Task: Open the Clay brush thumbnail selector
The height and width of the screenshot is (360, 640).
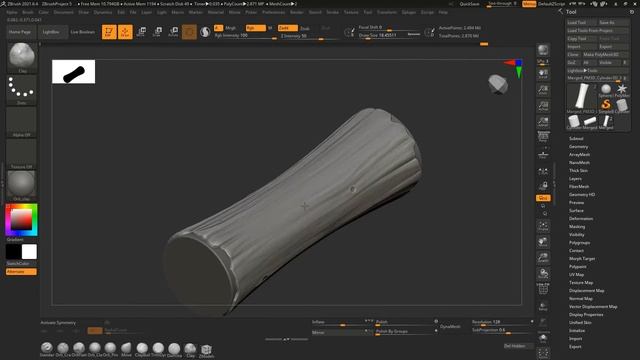Action: coord(22,58)
